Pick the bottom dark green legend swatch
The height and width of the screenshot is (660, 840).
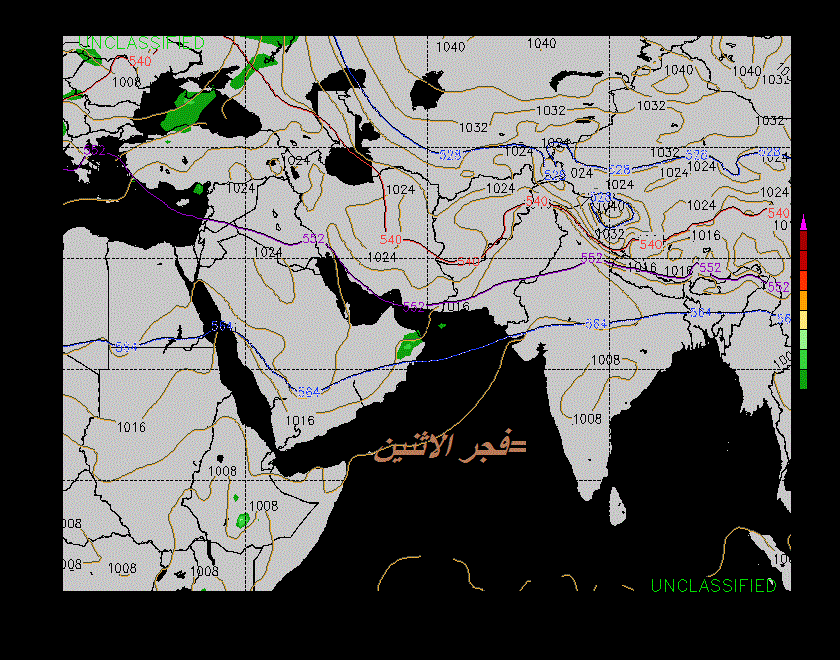coord(803,379)
